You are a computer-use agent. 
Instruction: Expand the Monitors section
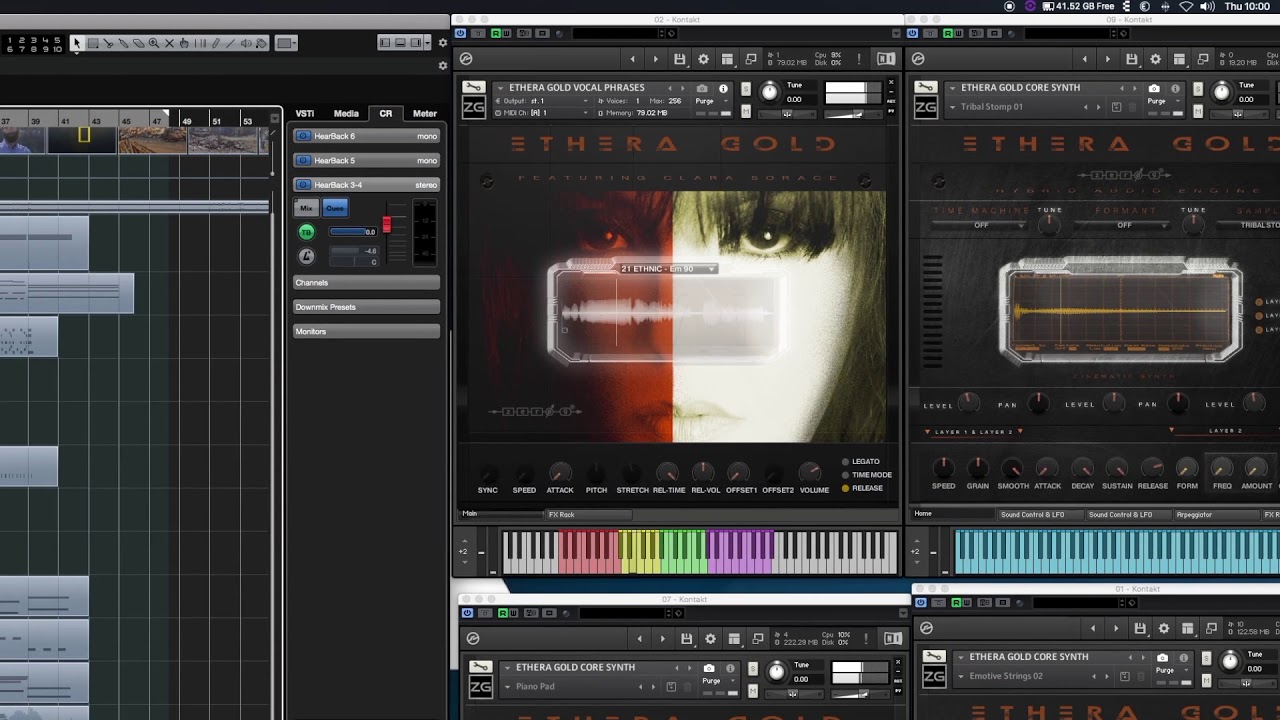[x=366, y=331]
